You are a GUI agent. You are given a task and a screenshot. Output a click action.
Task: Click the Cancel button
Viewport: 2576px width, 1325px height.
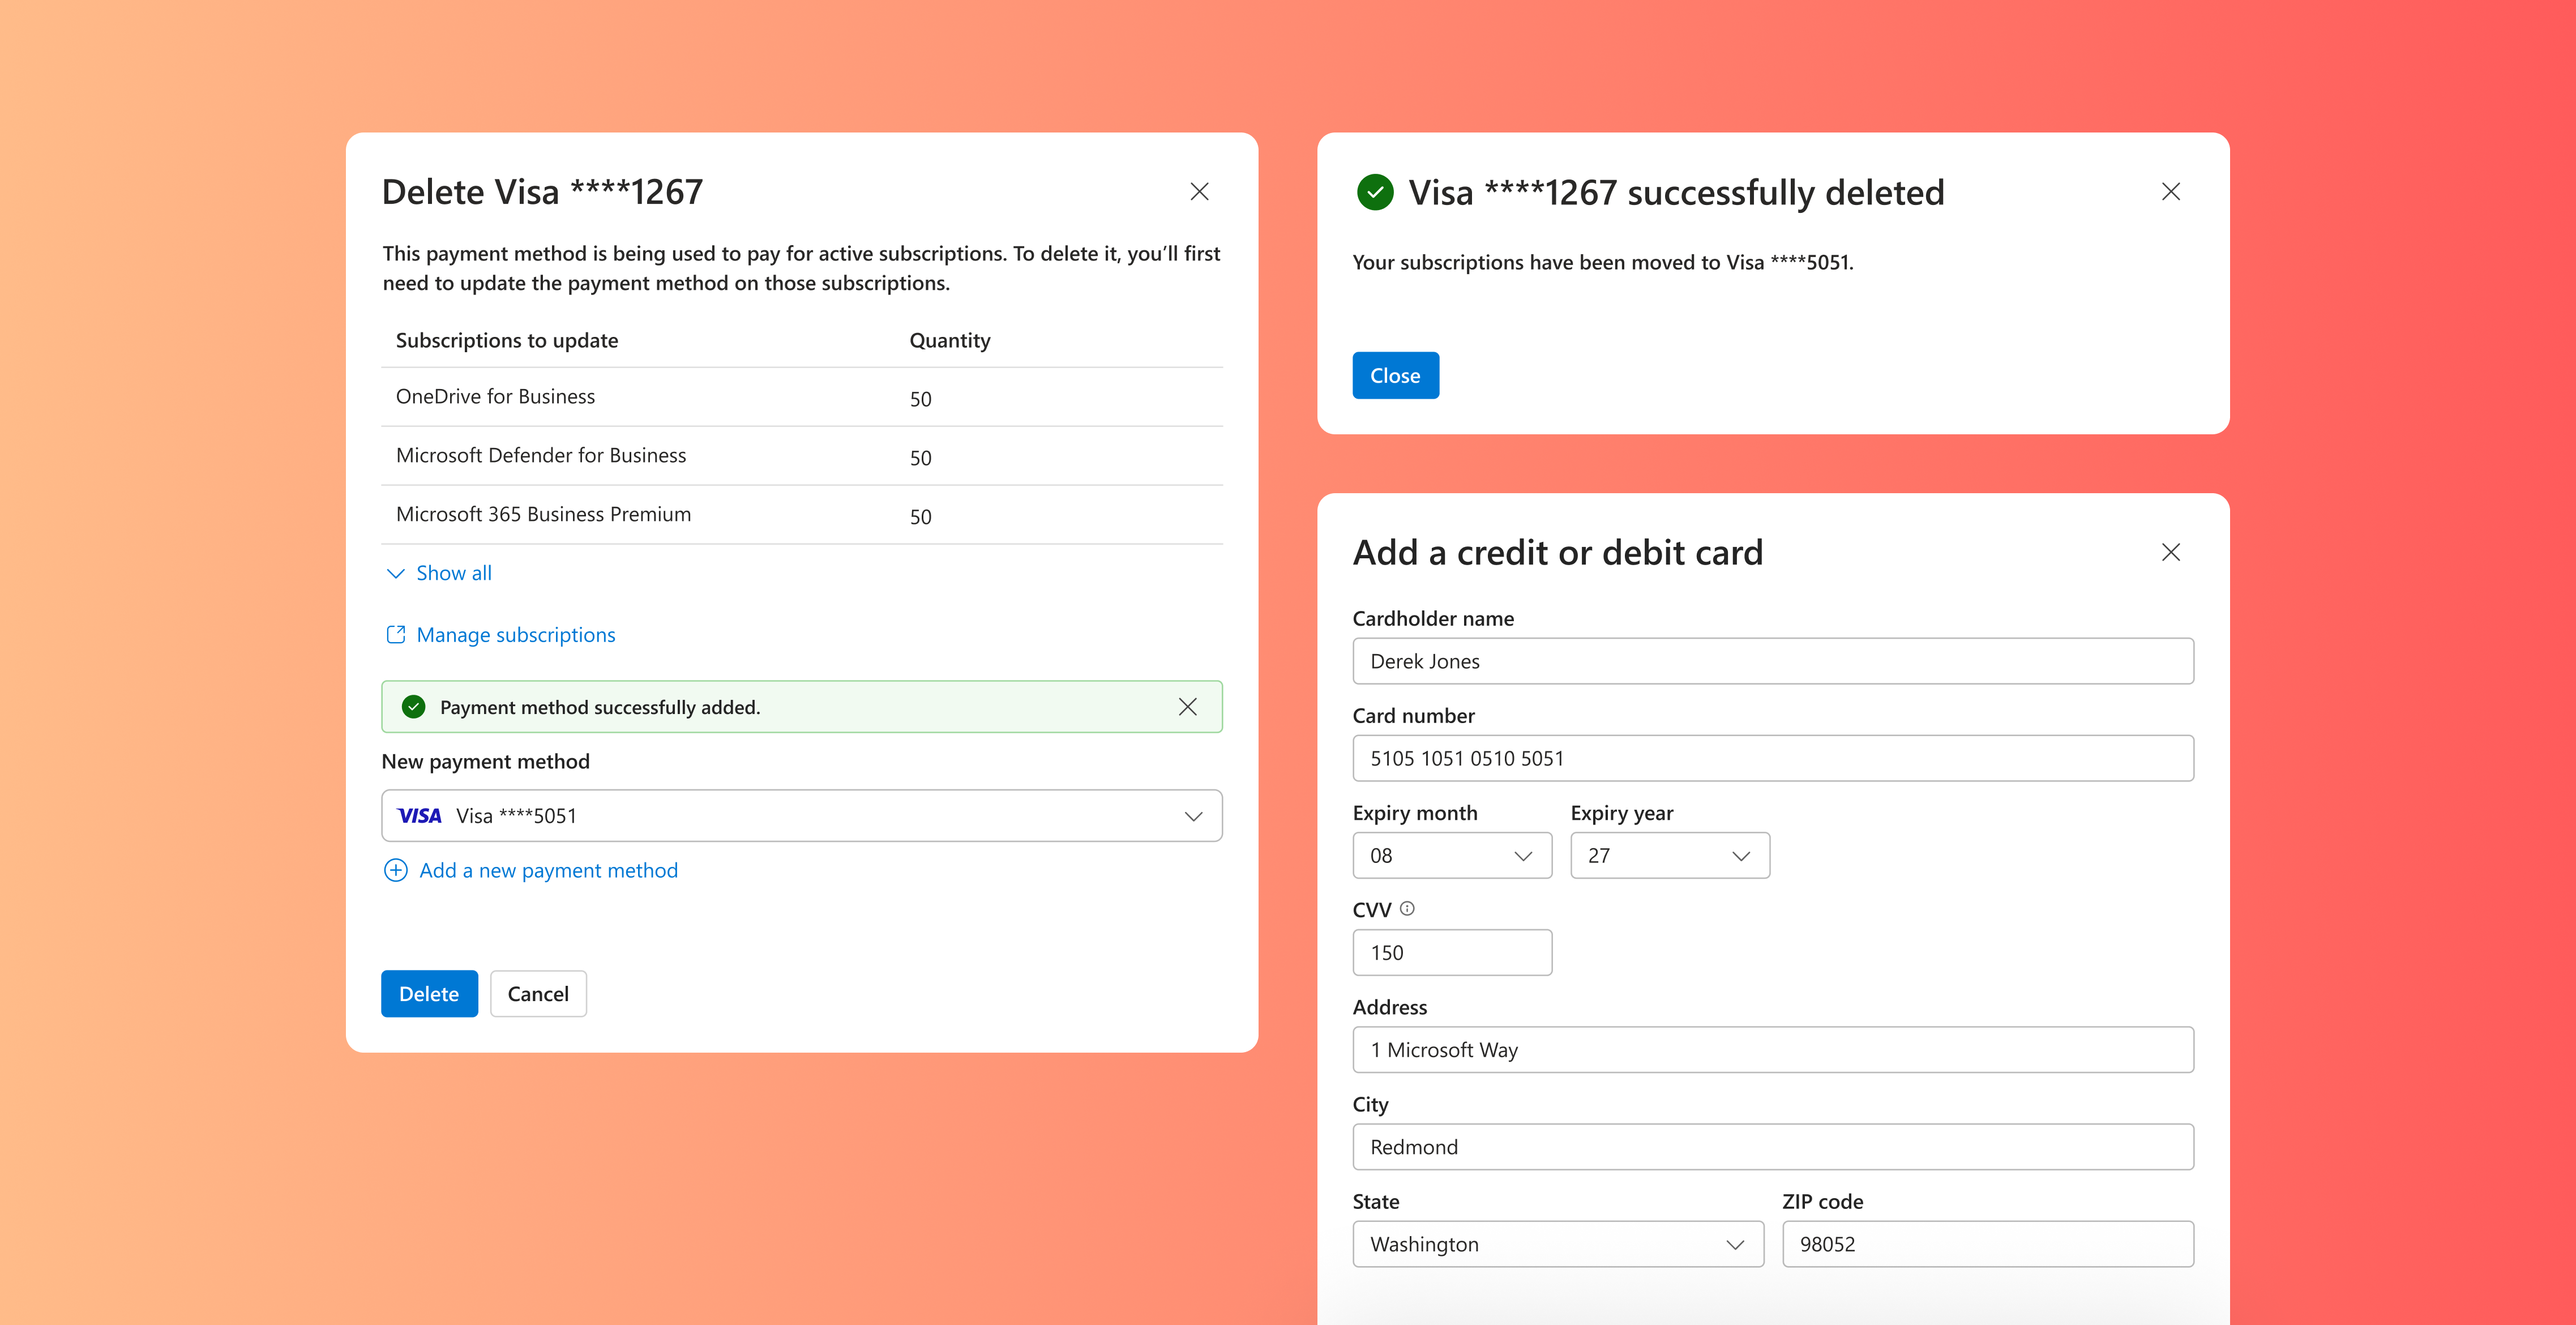tap(538, 993)
